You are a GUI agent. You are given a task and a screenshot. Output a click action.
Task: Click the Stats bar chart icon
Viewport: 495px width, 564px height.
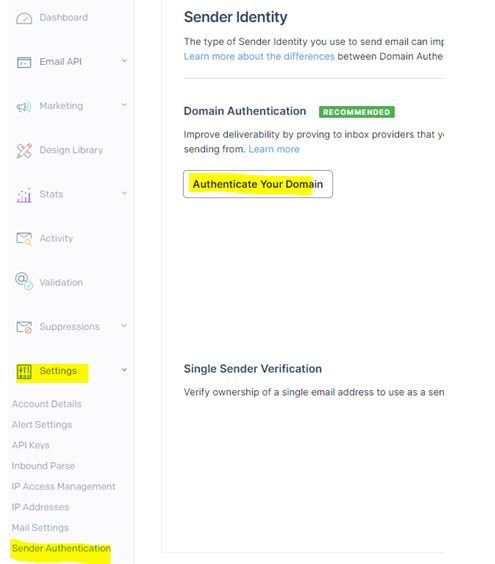point(24,195)
